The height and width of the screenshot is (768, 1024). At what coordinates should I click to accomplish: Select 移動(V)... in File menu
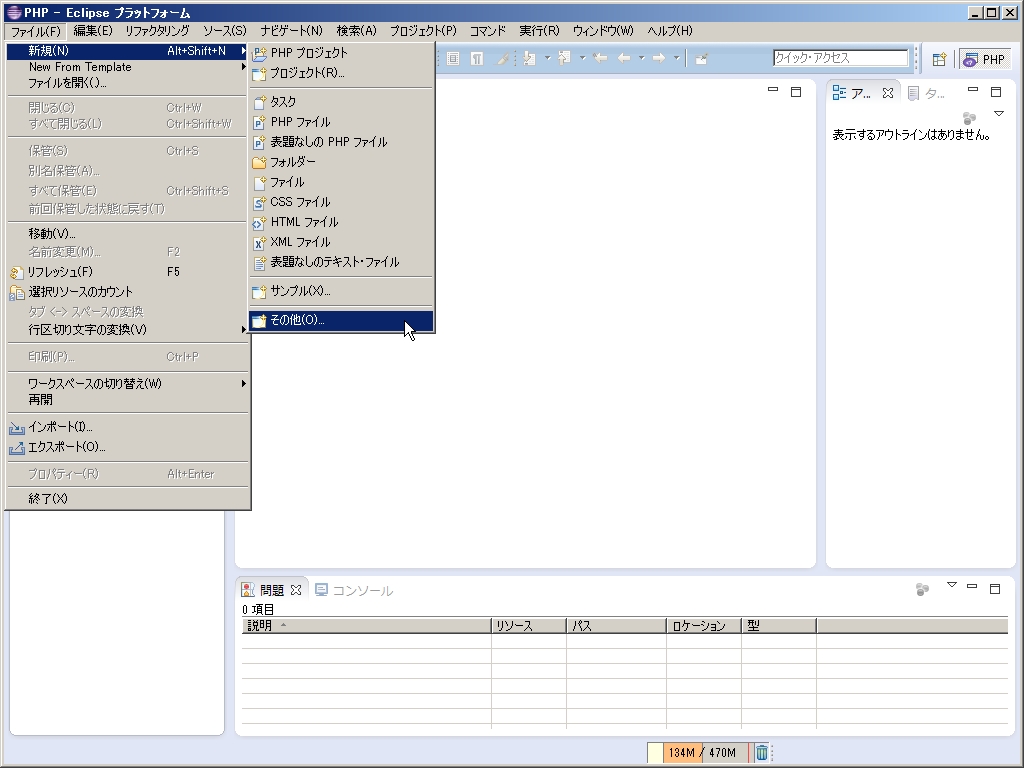[127, 233]
